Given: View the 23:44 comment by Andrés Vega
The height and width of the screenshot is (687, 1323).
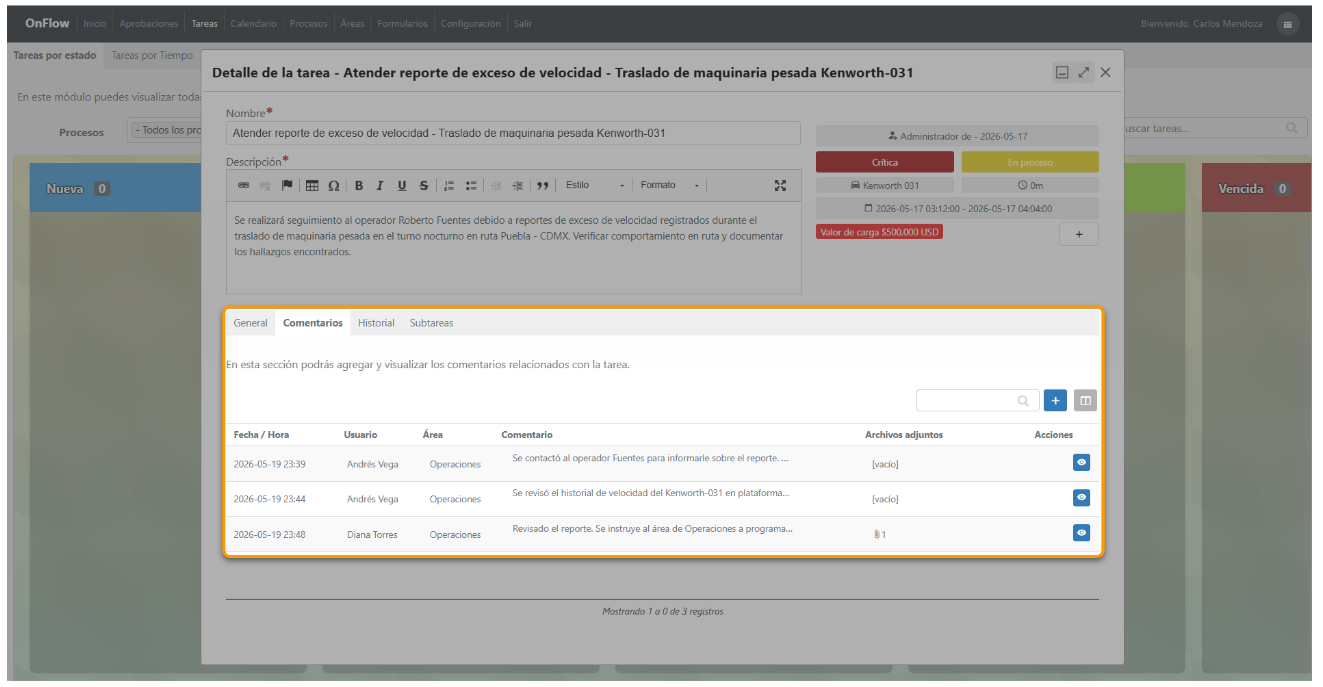Looking at the screenshot, I should (x=1081, y=497).
